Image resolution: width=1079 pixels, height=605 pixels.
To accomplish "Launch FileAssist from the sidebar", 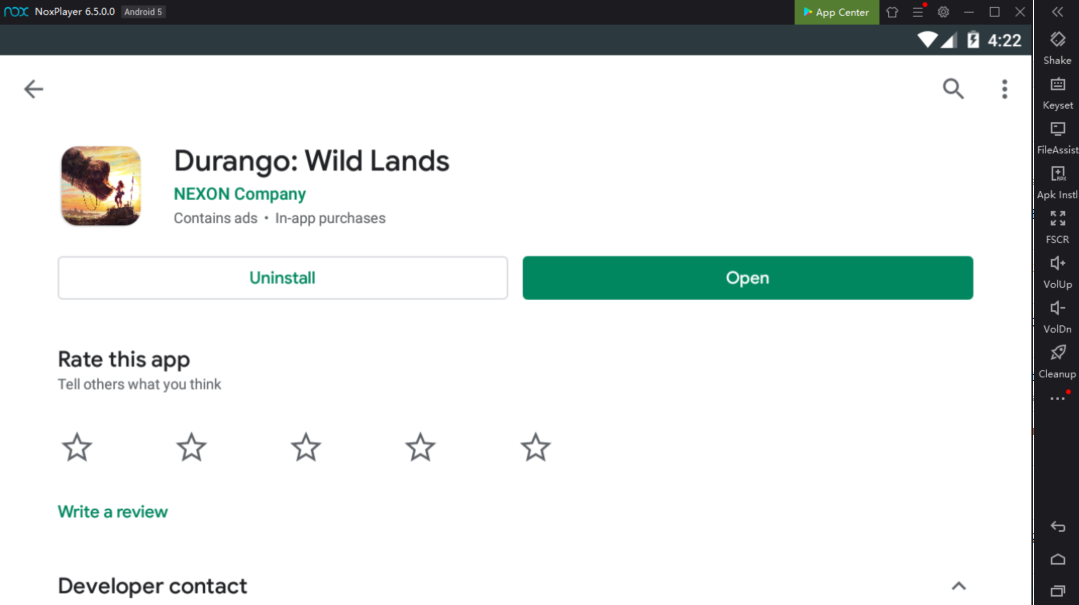I will point(1057,130).
